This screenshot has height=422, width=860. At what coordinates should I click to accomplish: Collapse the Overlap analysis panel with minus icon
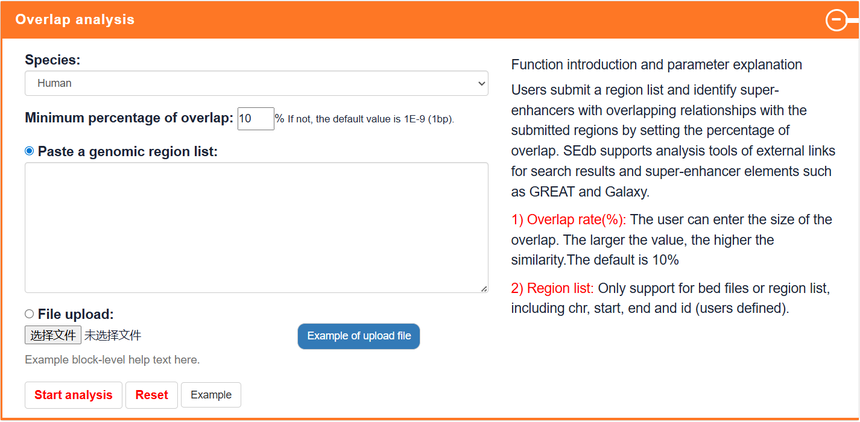tap(836, 20)
